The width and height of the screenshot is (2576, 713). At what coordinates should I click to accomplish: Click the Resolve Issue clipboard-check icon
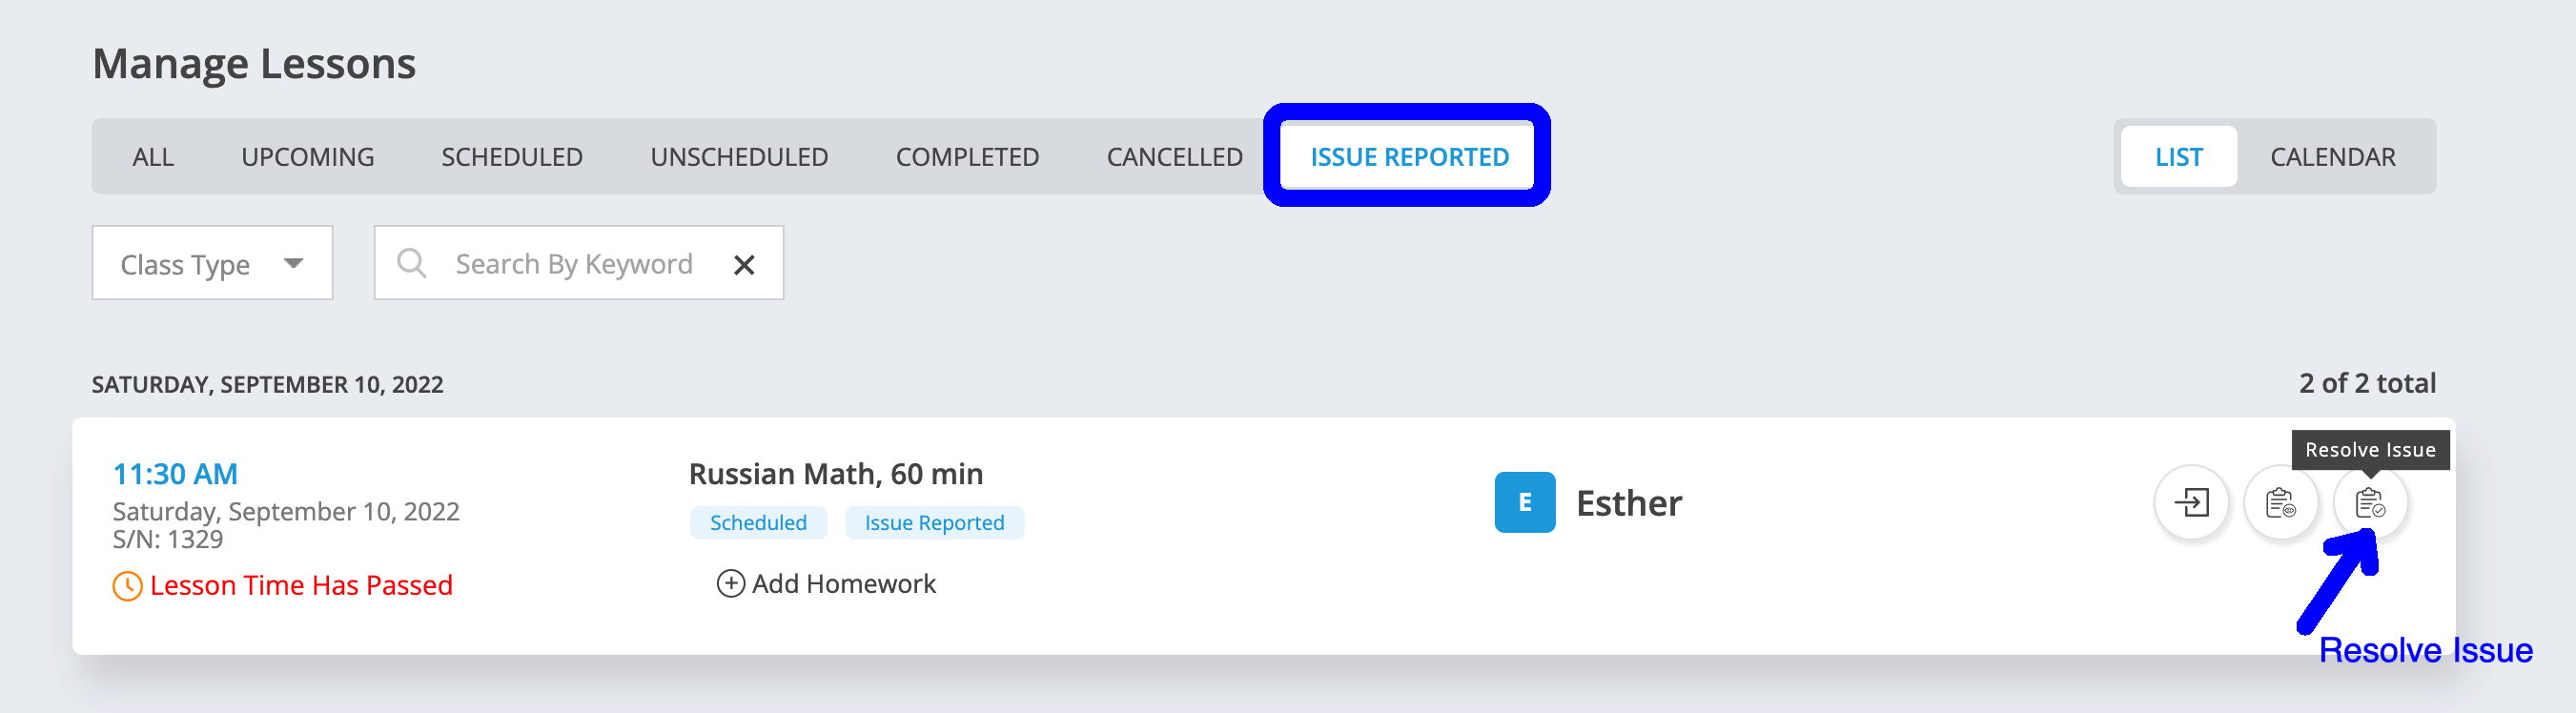point(2369,503)
